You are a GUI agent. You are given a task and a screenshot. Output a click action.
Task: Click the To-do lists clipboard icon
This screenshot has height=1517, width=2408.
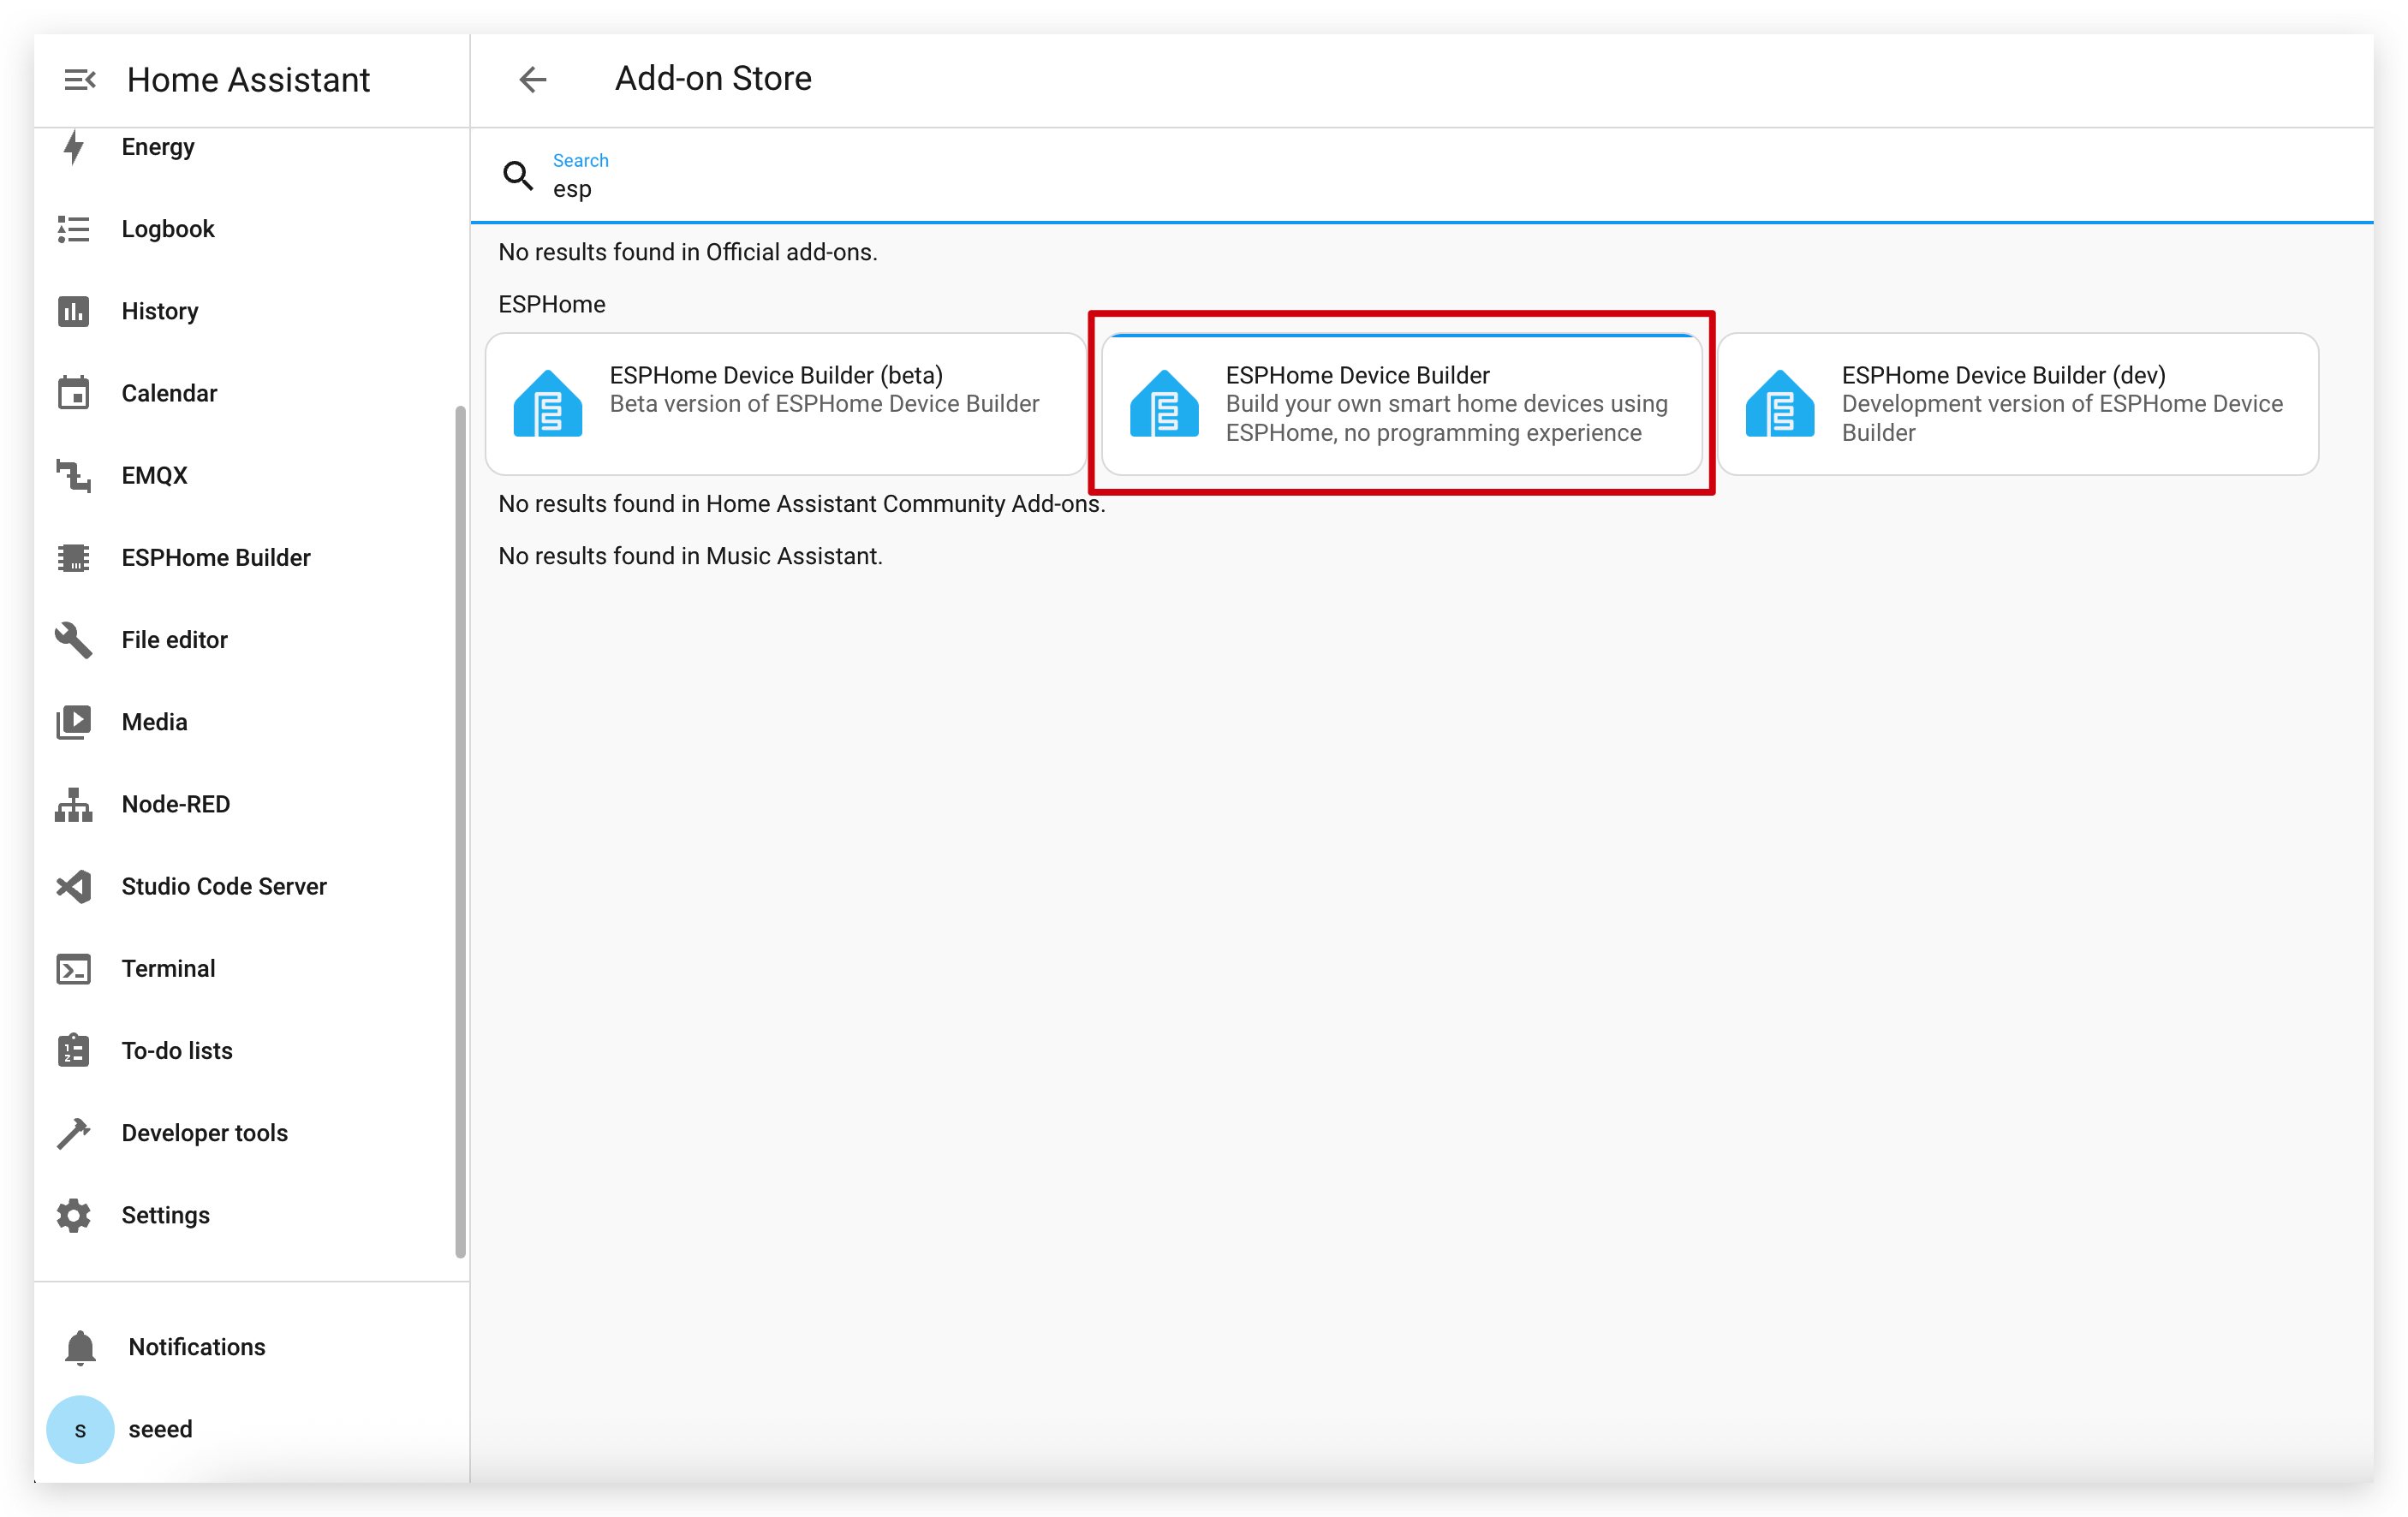(73, 1050)
